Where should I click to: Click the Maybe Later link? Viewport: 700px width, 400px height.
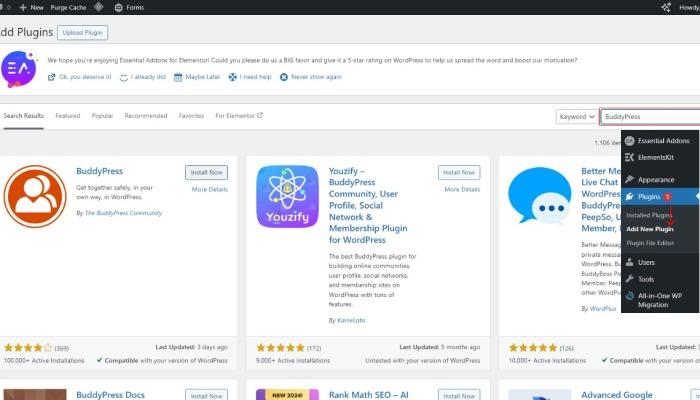(x=203, y=77)
